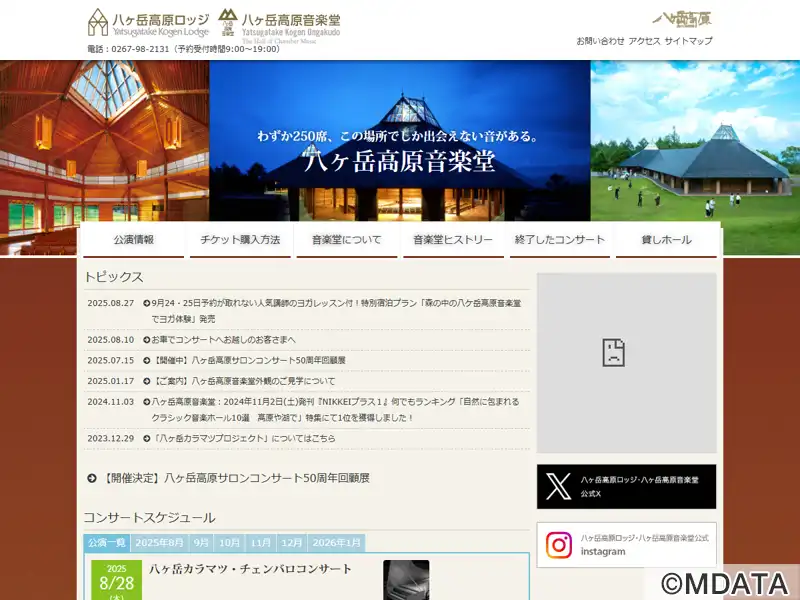This screenshot has height=600, width=800.
Task: Click the broken embed placeholder icon
Action: tap(613, 352)
